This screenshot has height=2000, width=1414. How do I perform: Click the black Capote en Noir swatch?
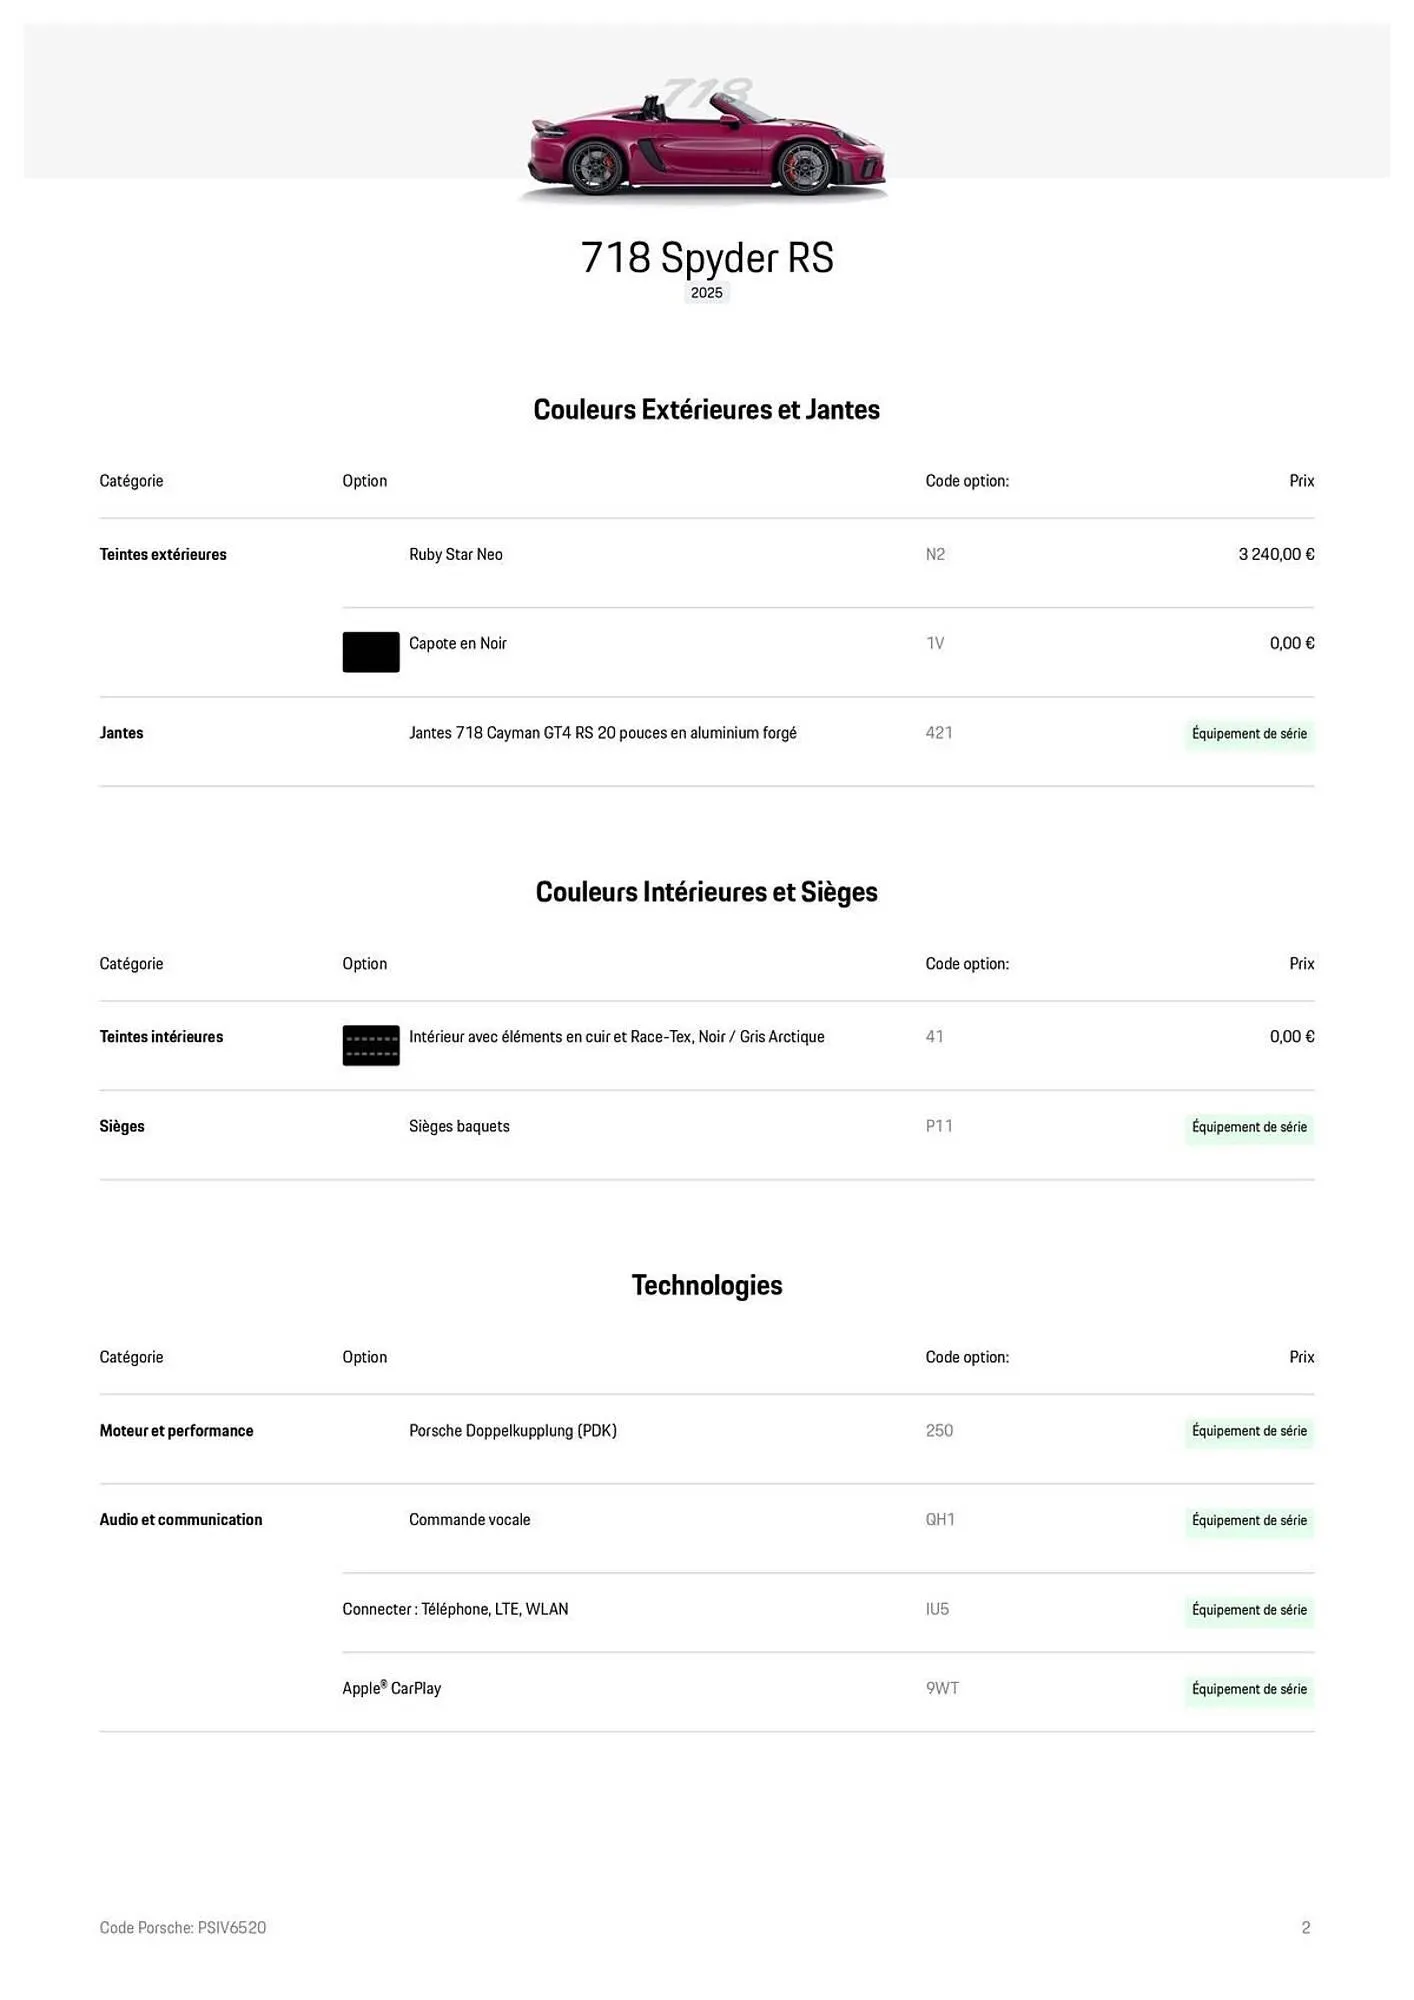[x=371, y=652]
